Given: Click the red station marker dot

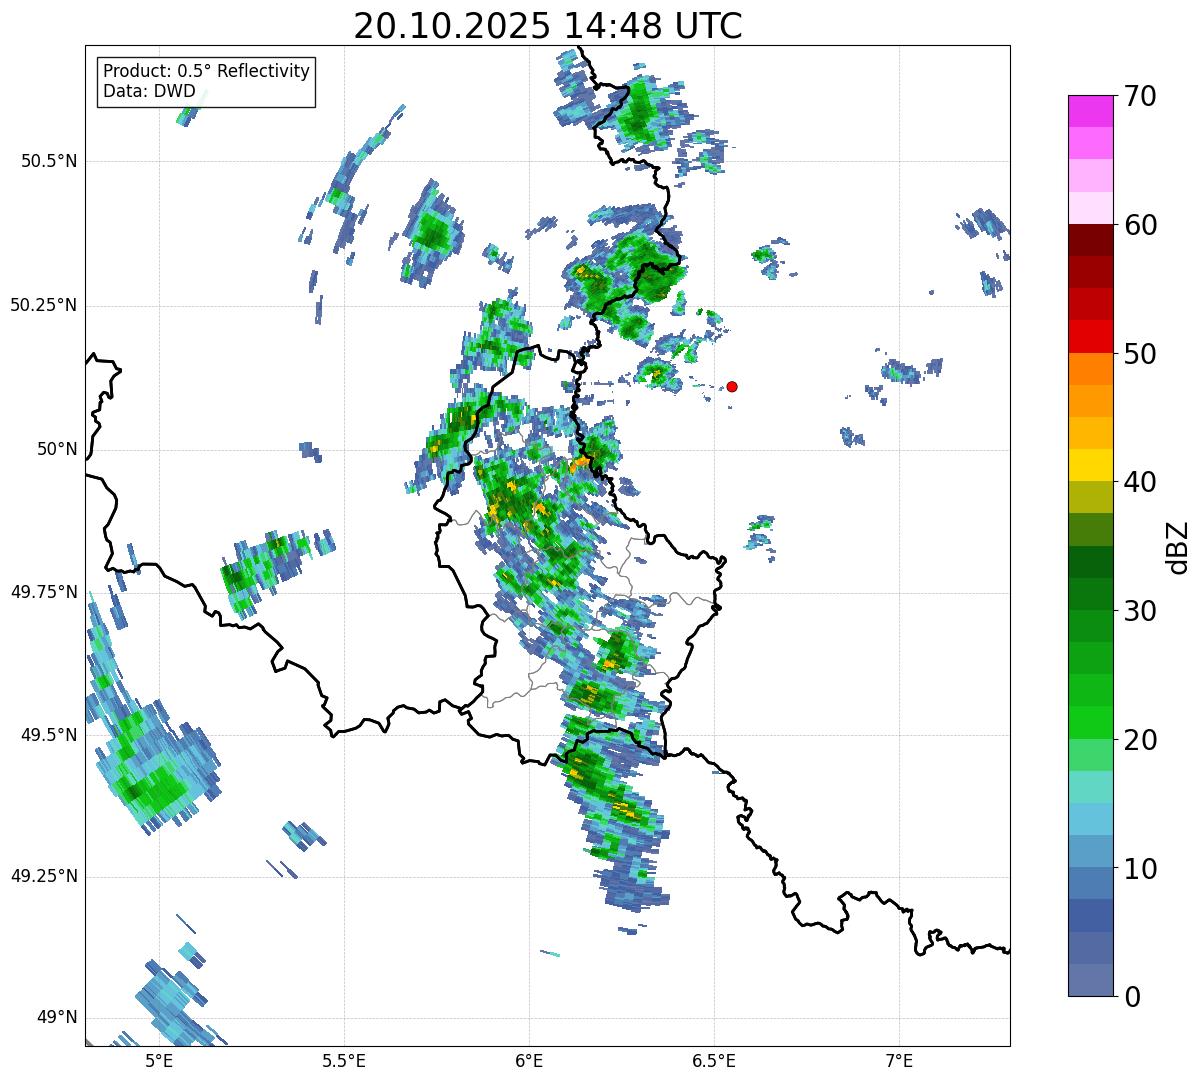Looking at the screenshot, I should [732, 386].
